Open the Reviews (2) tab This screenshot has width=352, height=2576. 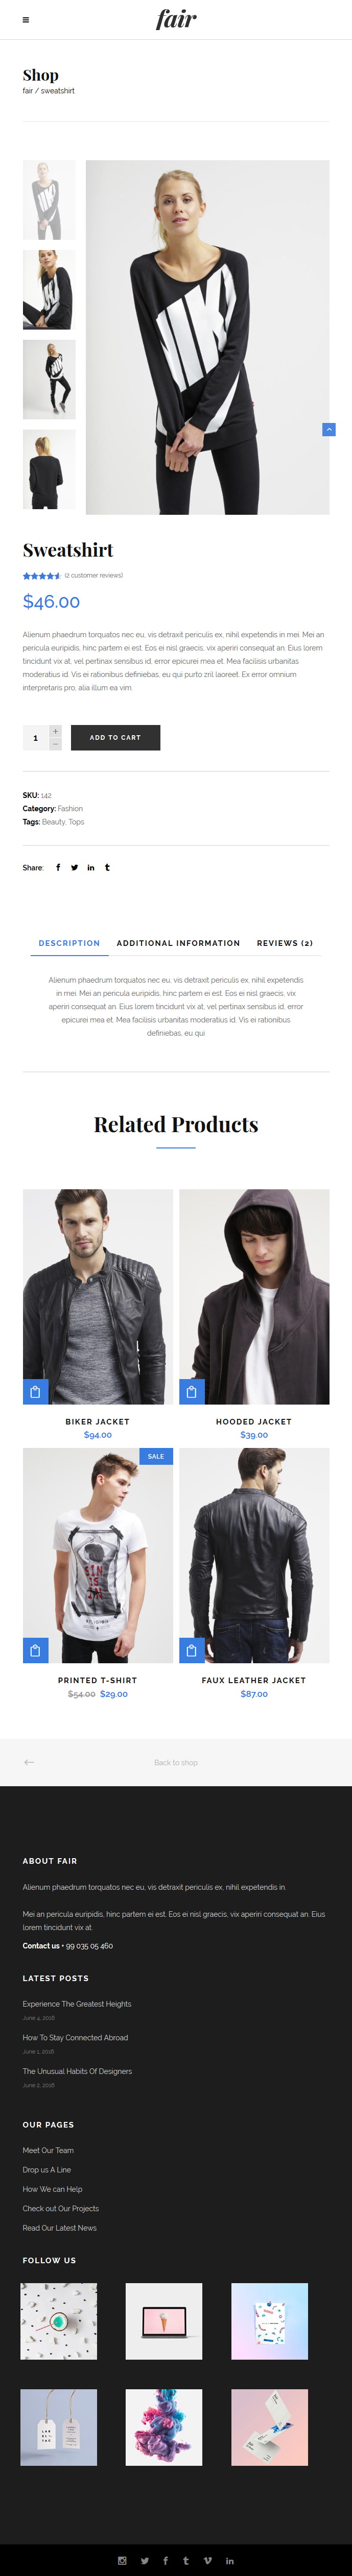click(x=285, y=942)
